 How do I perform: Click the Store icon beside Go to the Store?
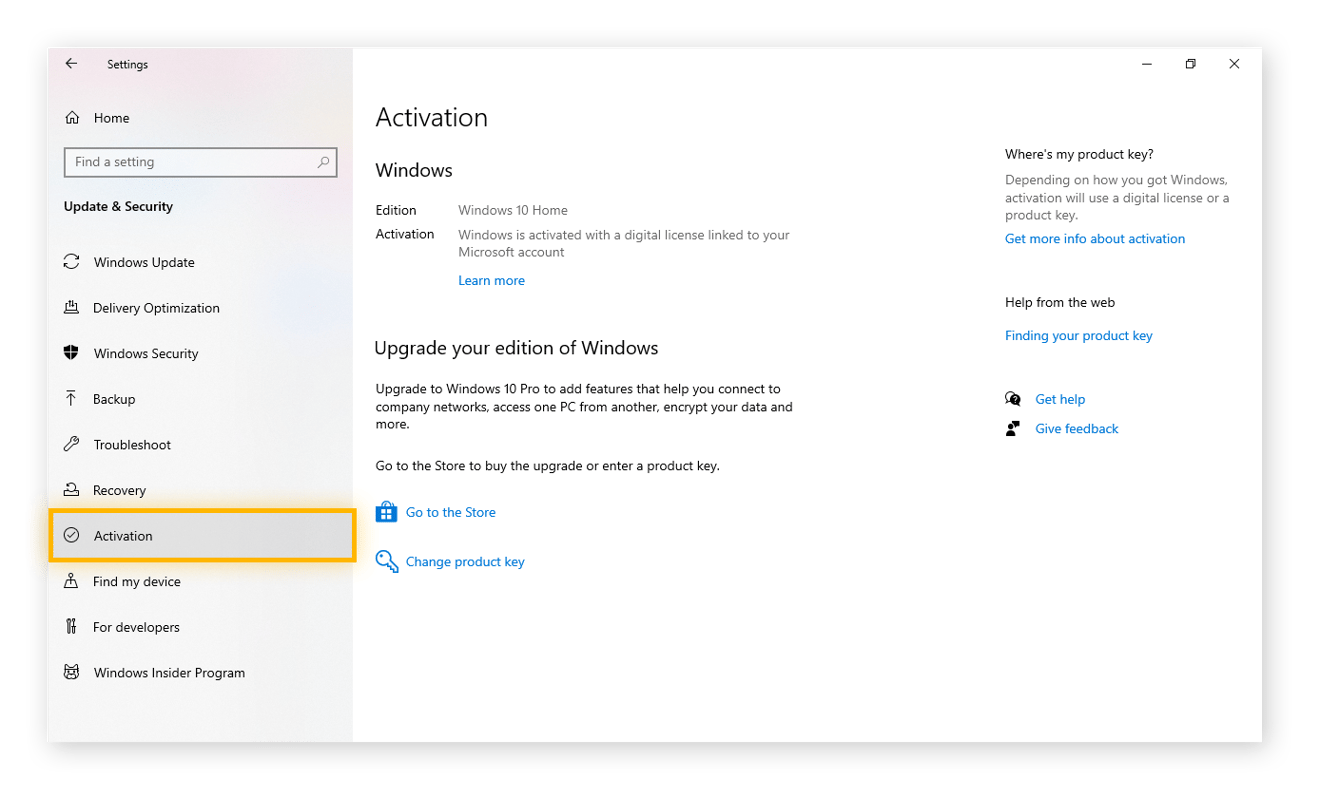click(x=387, y=511)
